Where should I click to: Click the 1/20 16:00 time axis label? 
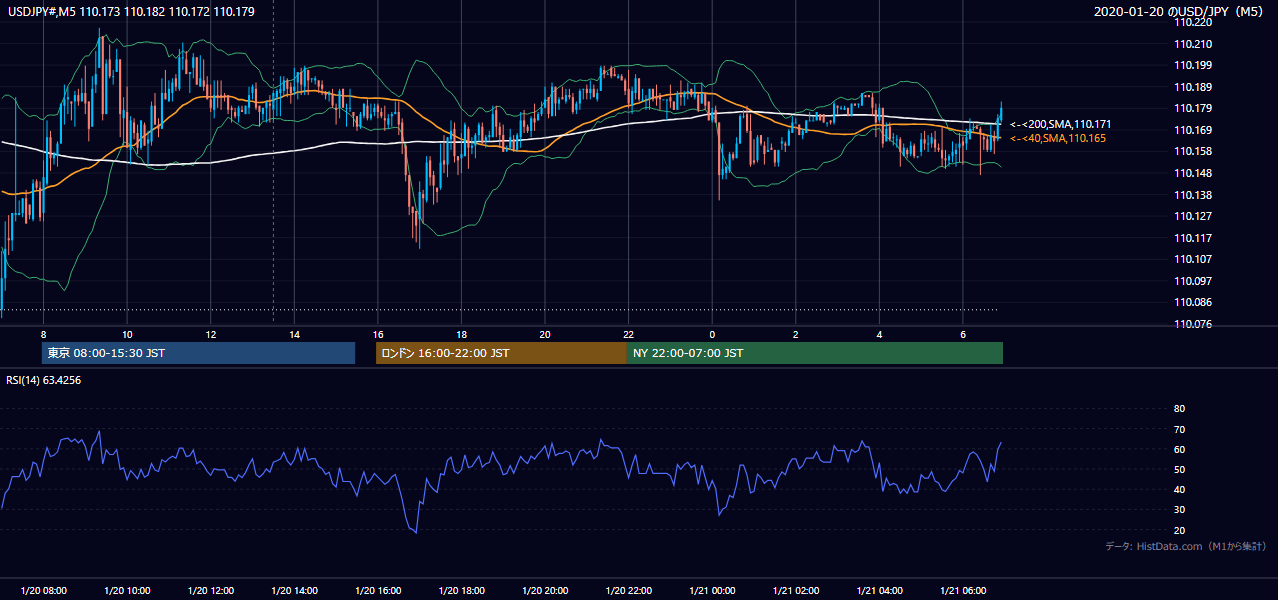(x=377, y=591)
